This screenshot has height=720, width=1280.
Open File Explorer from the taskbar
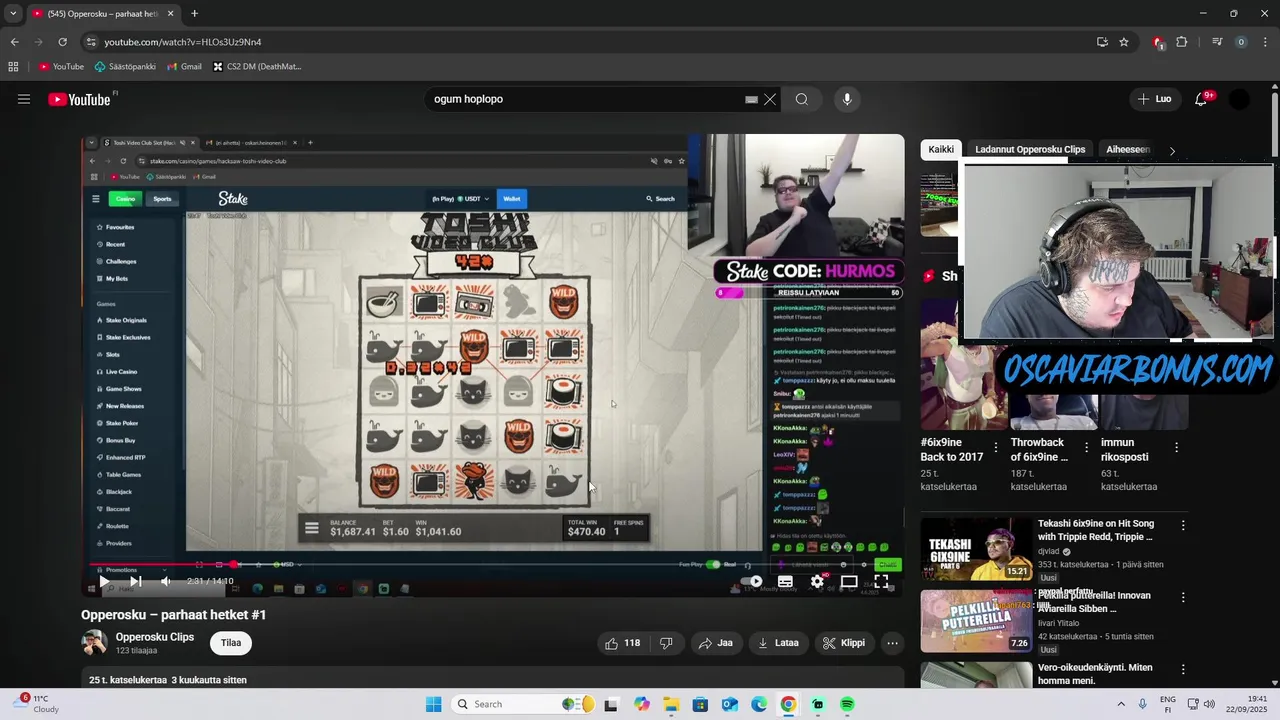(671, 704)
